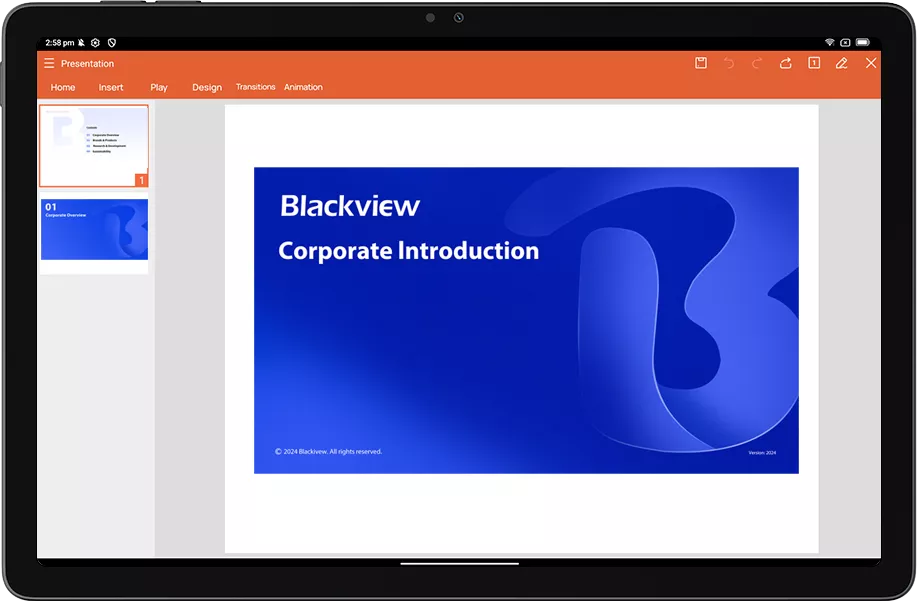This screenshot has width=917, height=601.
Task: Activate the pen edit icon
Action: pyautogui.click(x=842, y=63)
